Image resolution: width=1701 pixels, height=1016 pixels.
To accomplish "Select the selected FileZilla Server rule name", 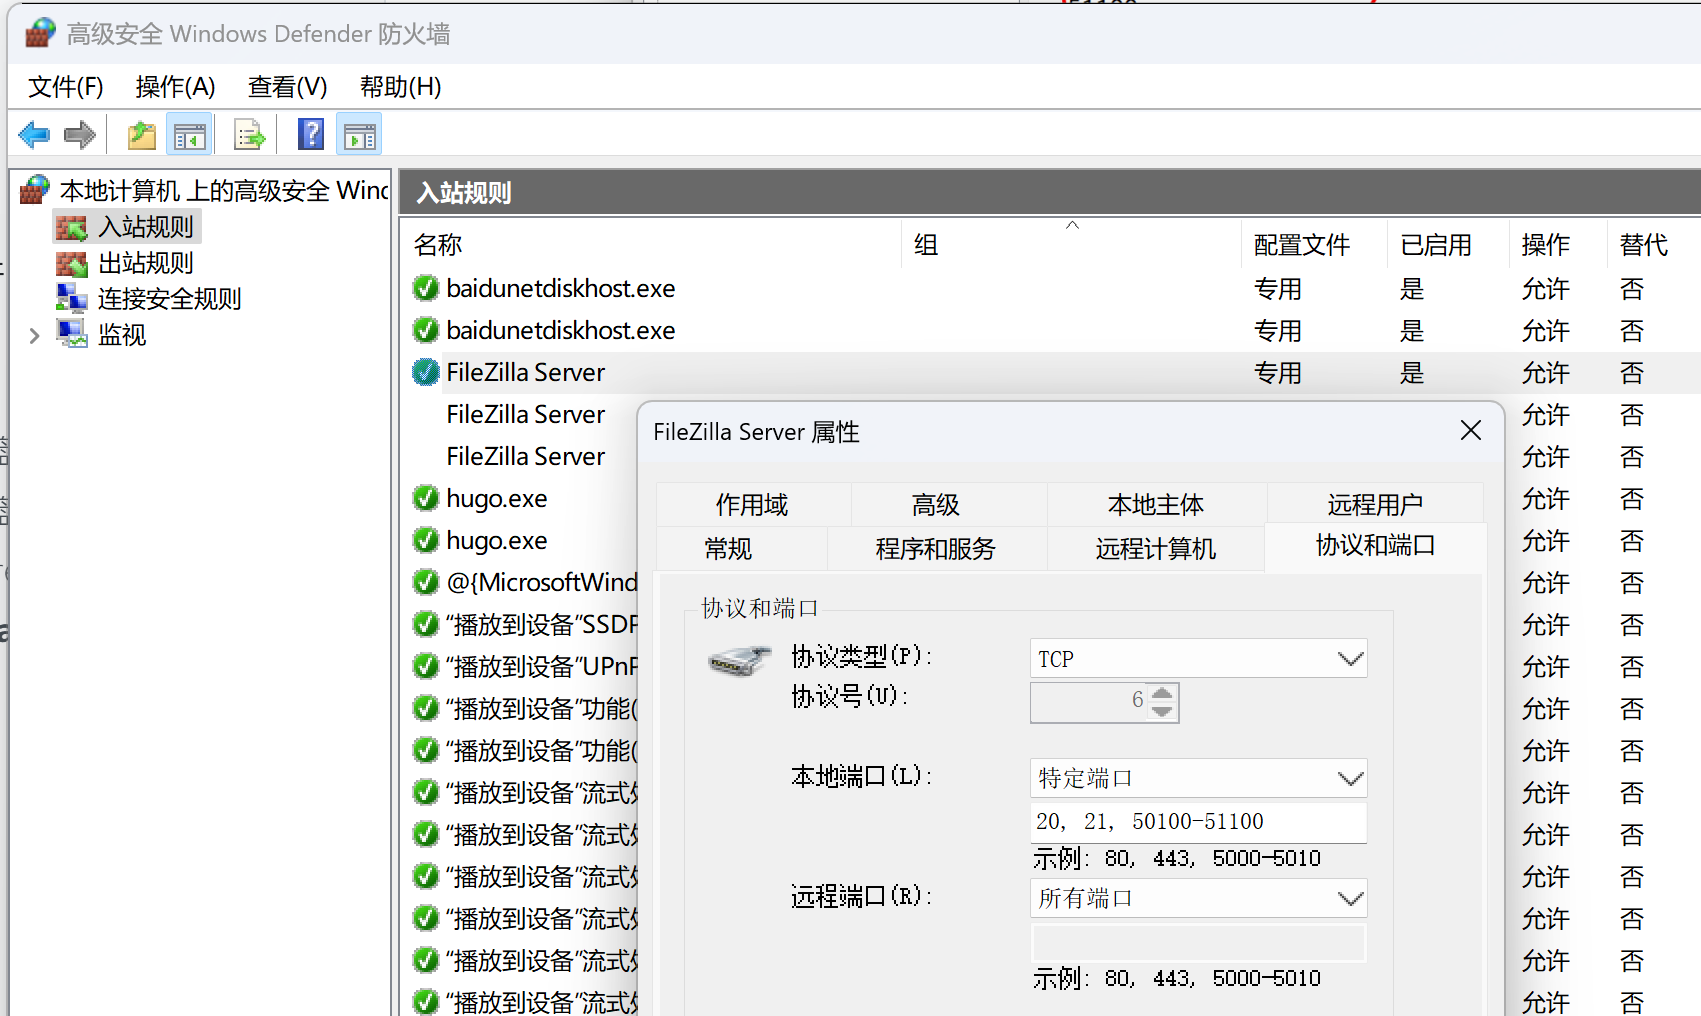I will [x=526, y=372].
